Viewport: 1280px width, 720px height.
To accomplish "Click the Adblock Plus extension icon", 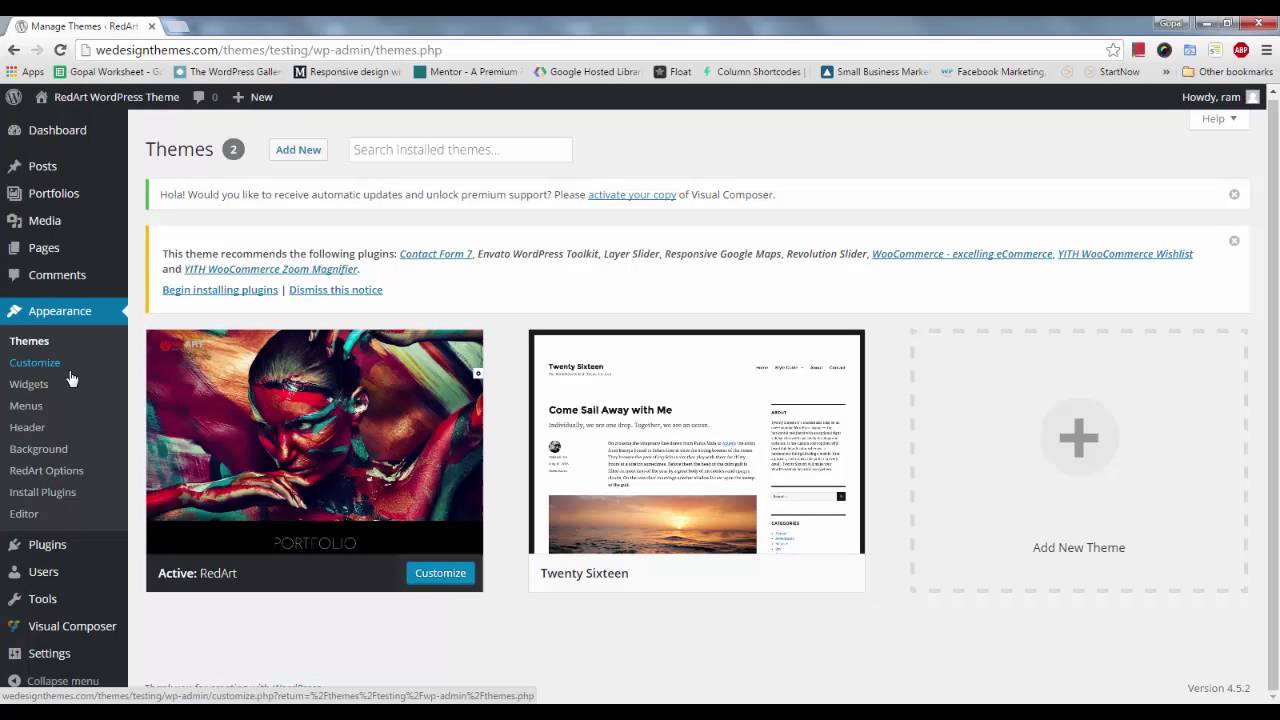I will tap(1241, 50).
